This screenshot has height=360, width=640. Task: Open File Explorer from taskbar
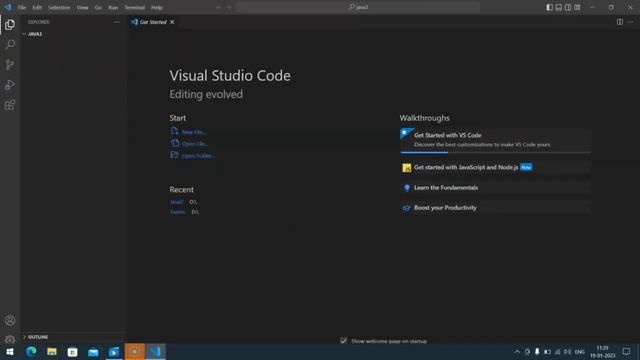click(x=52, y=351)
